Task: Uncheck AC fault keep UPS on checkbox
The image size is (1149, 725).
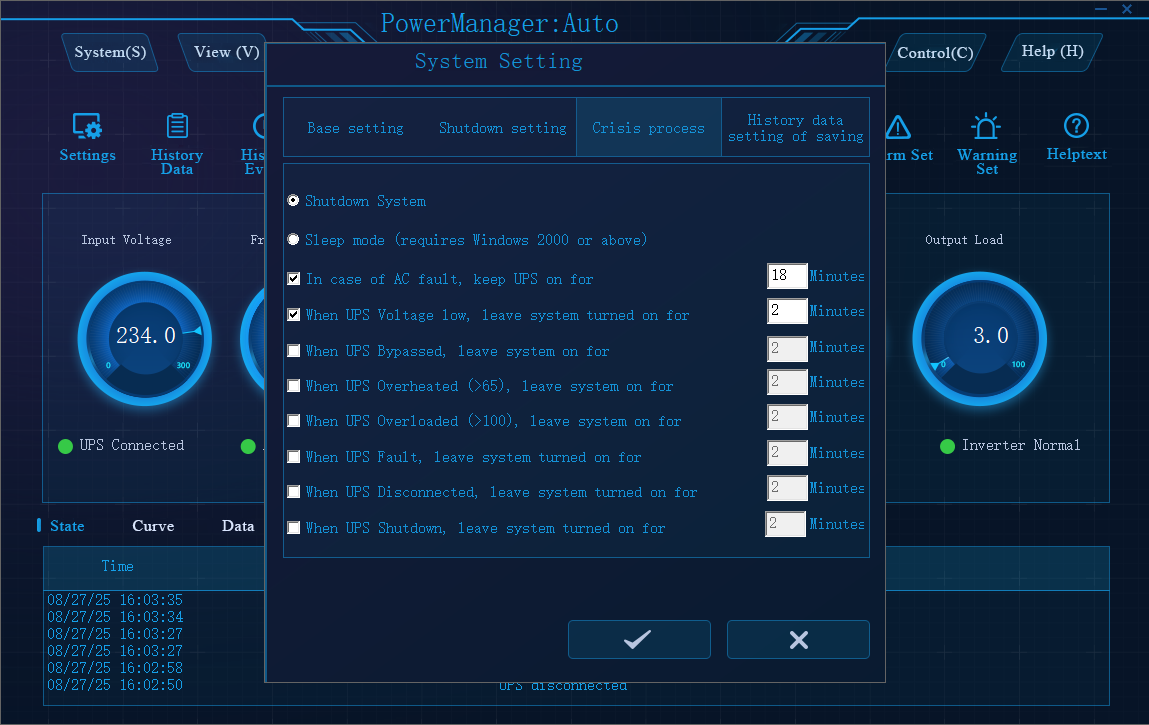Action: coord(294,279)
